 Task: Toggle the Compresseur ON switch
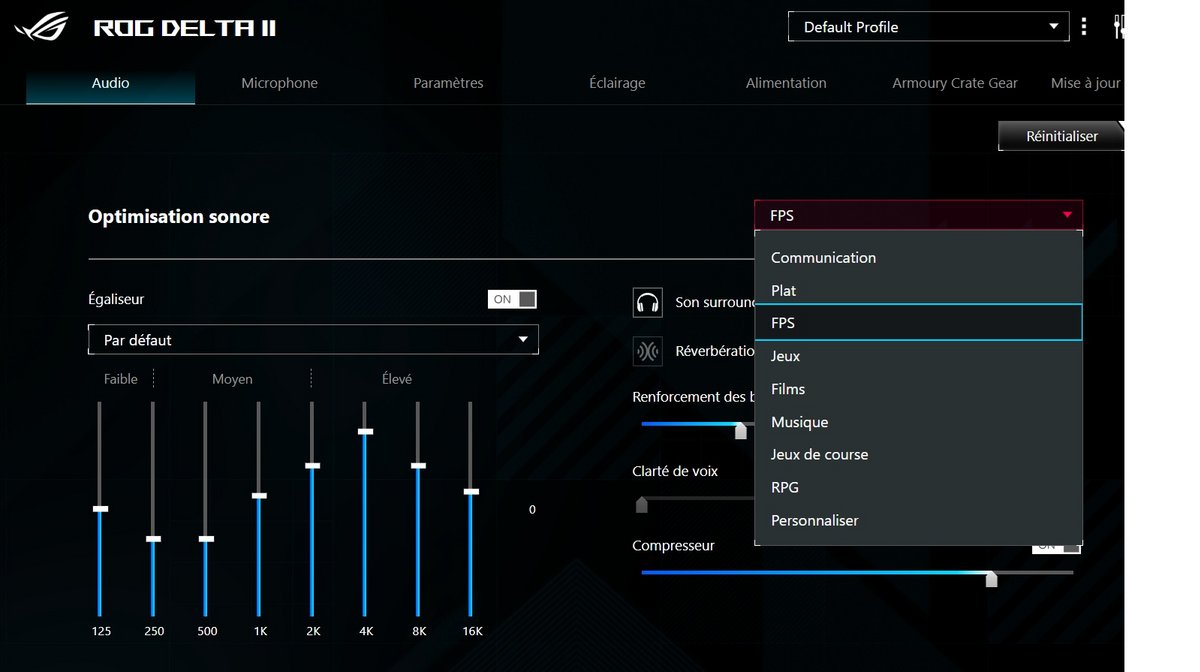point(1057,546)
